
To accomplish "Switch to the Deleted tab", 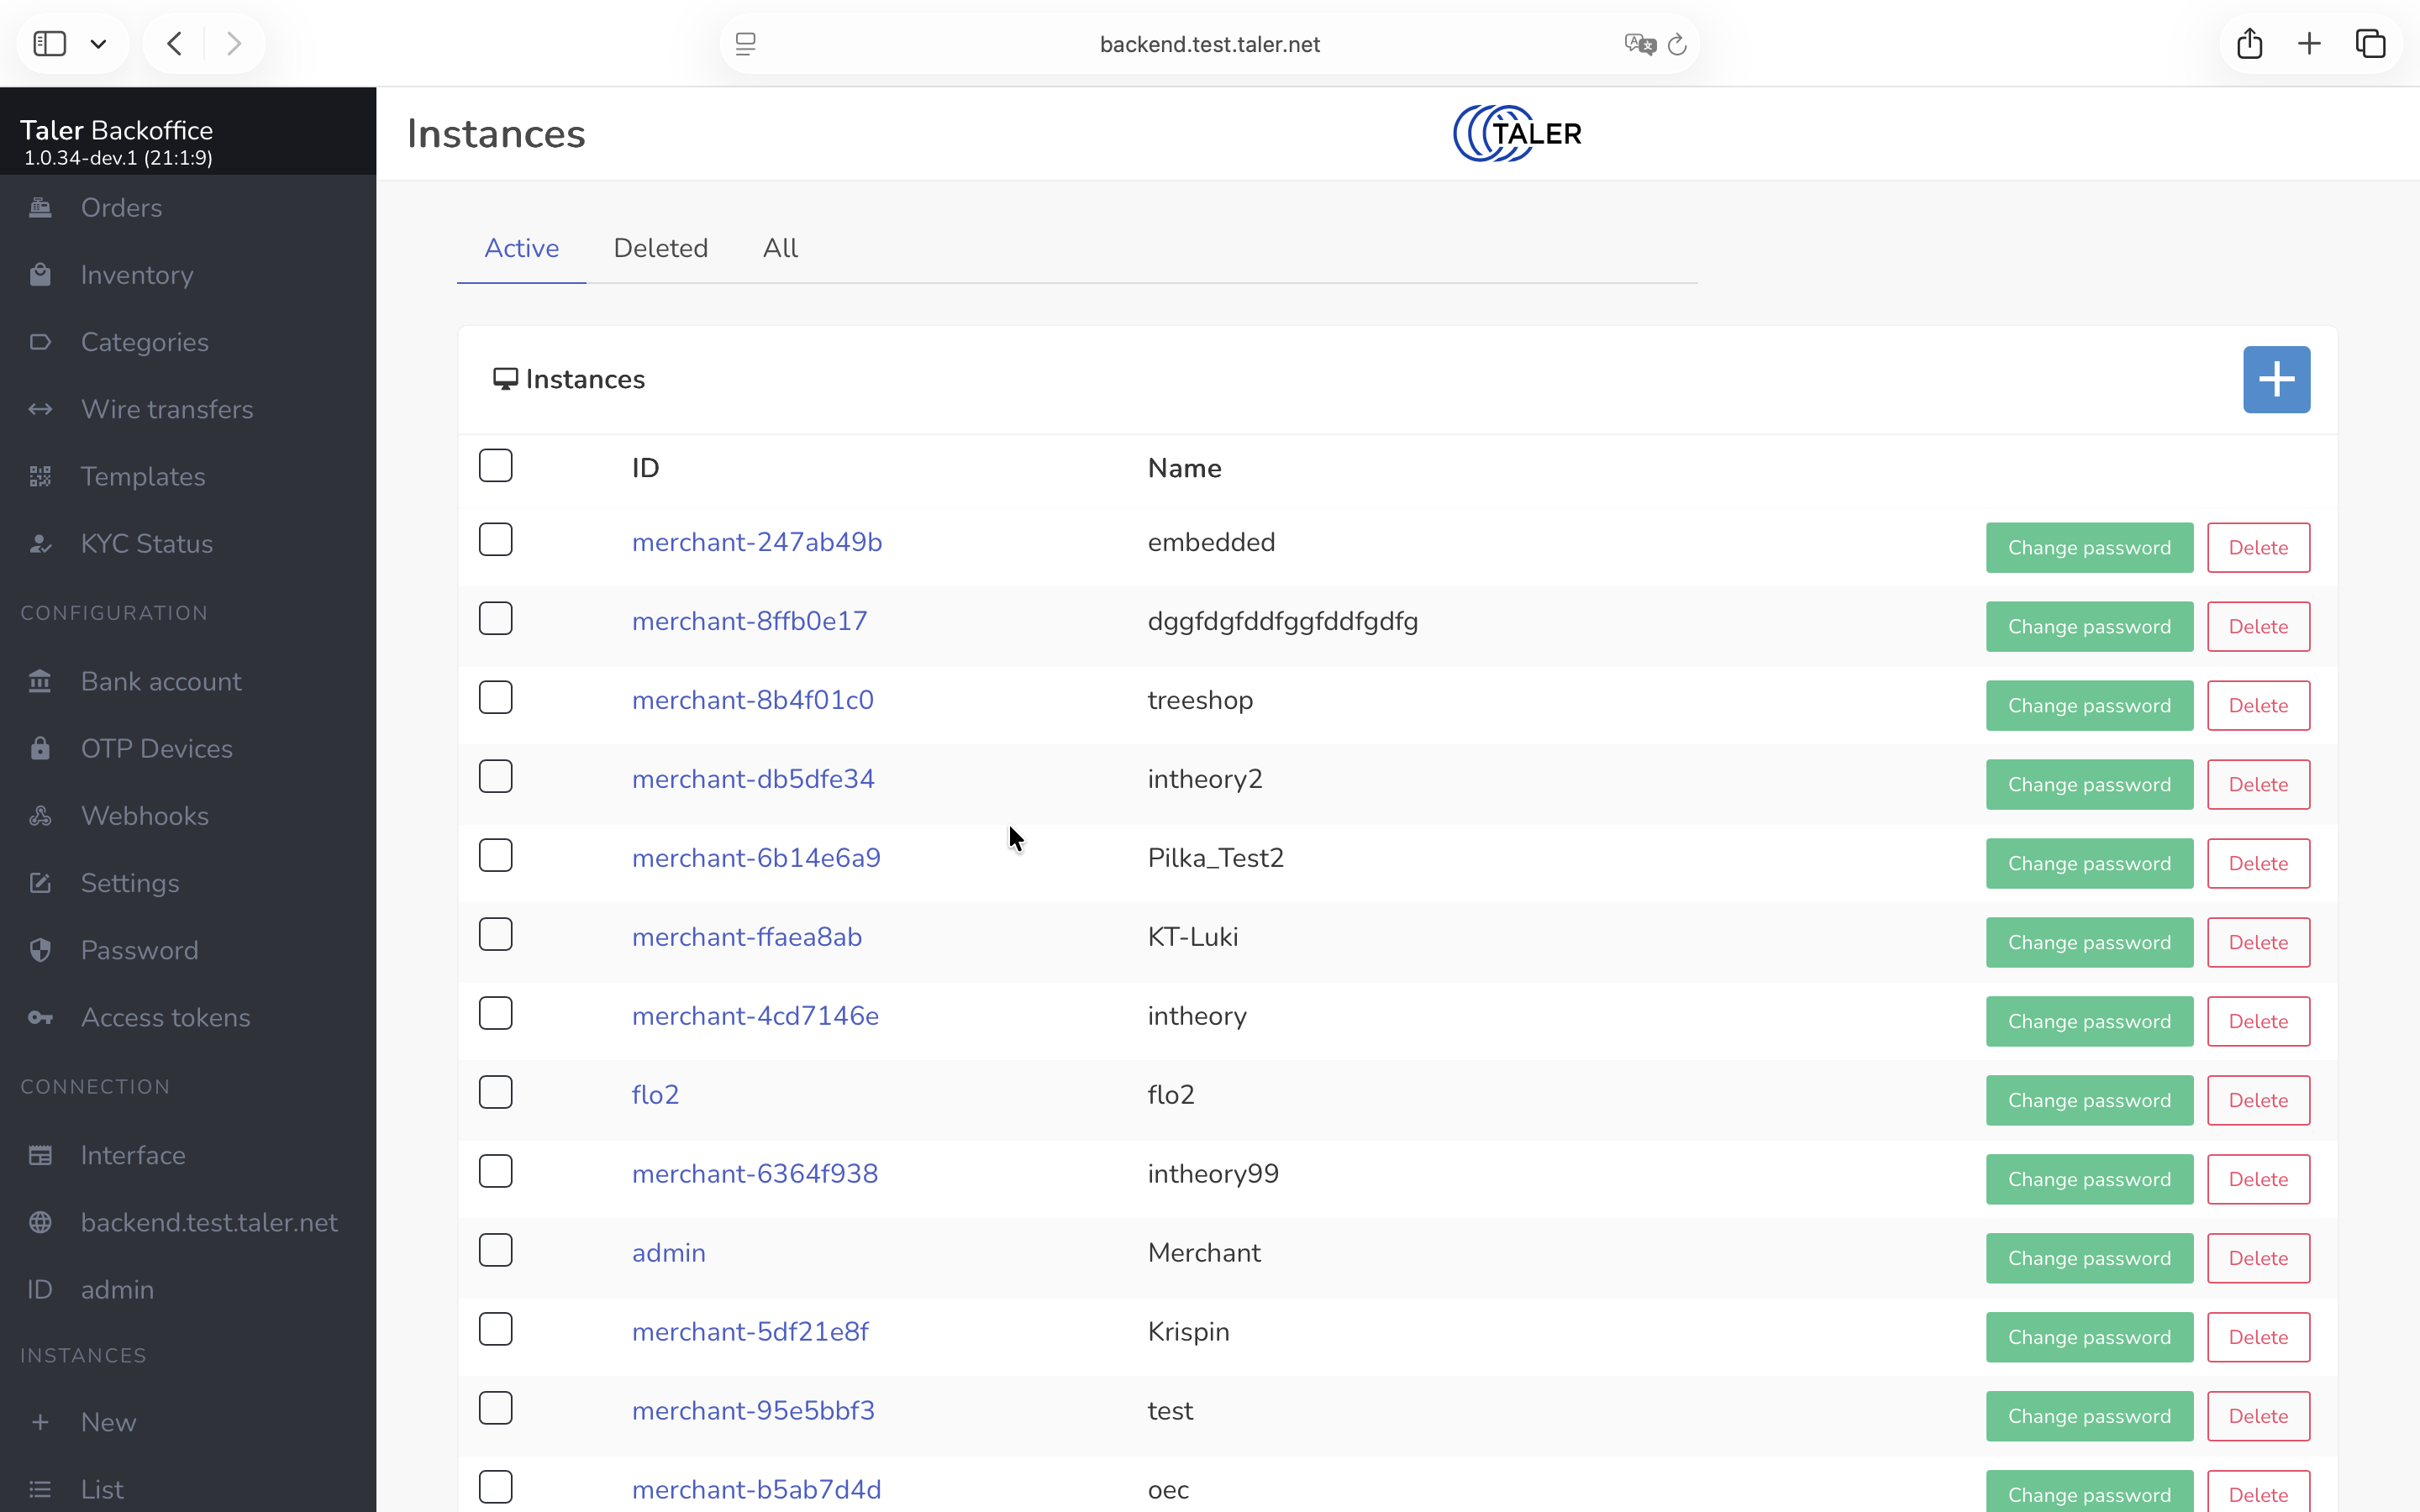I will (x=660, y=248).
